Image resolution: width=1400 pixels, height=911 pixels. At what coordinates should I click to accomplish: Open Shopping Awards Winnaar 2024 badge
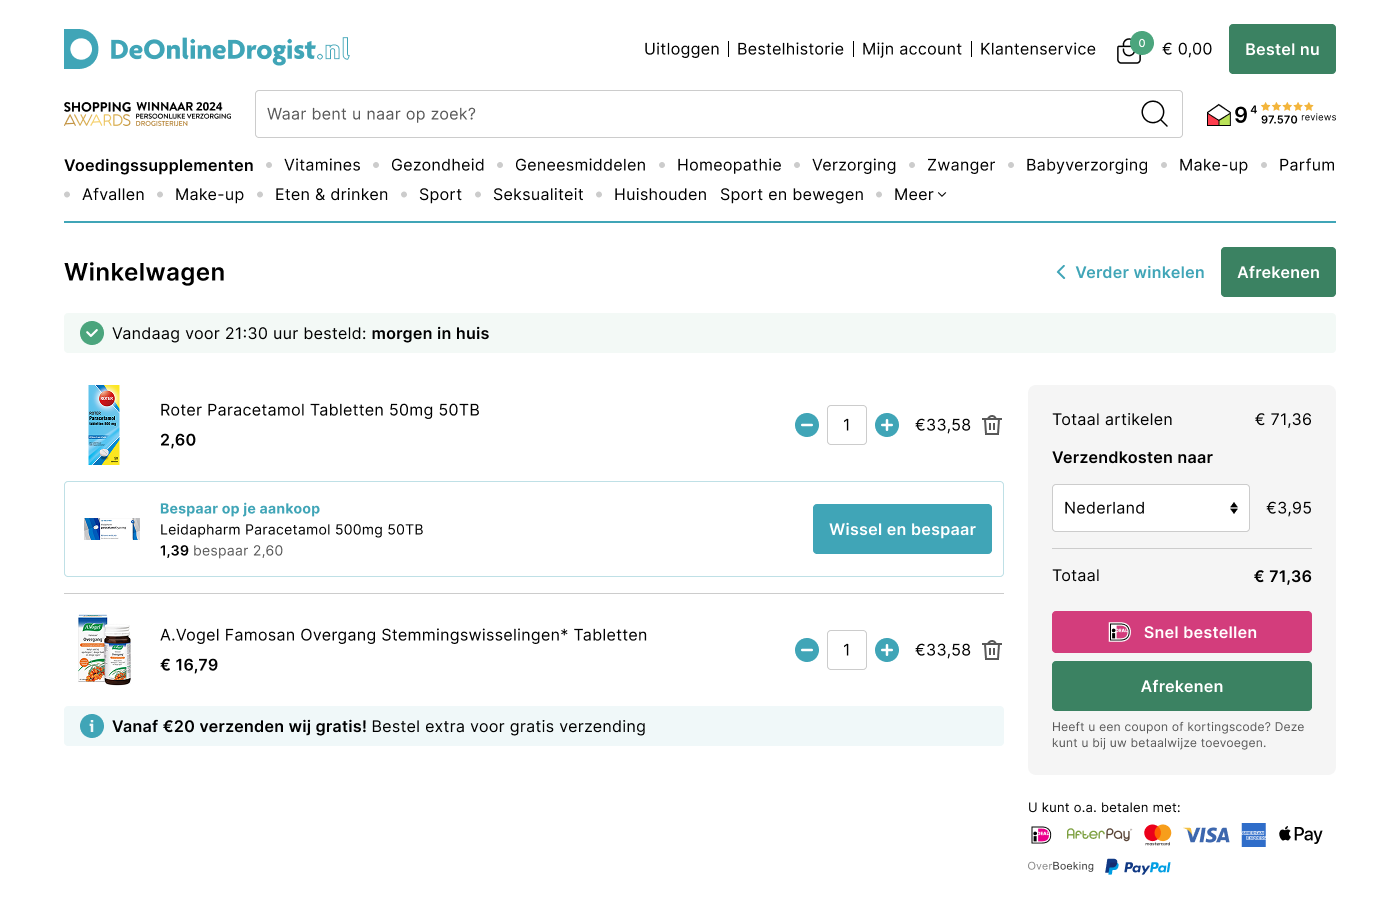click(x=148, y=114)
